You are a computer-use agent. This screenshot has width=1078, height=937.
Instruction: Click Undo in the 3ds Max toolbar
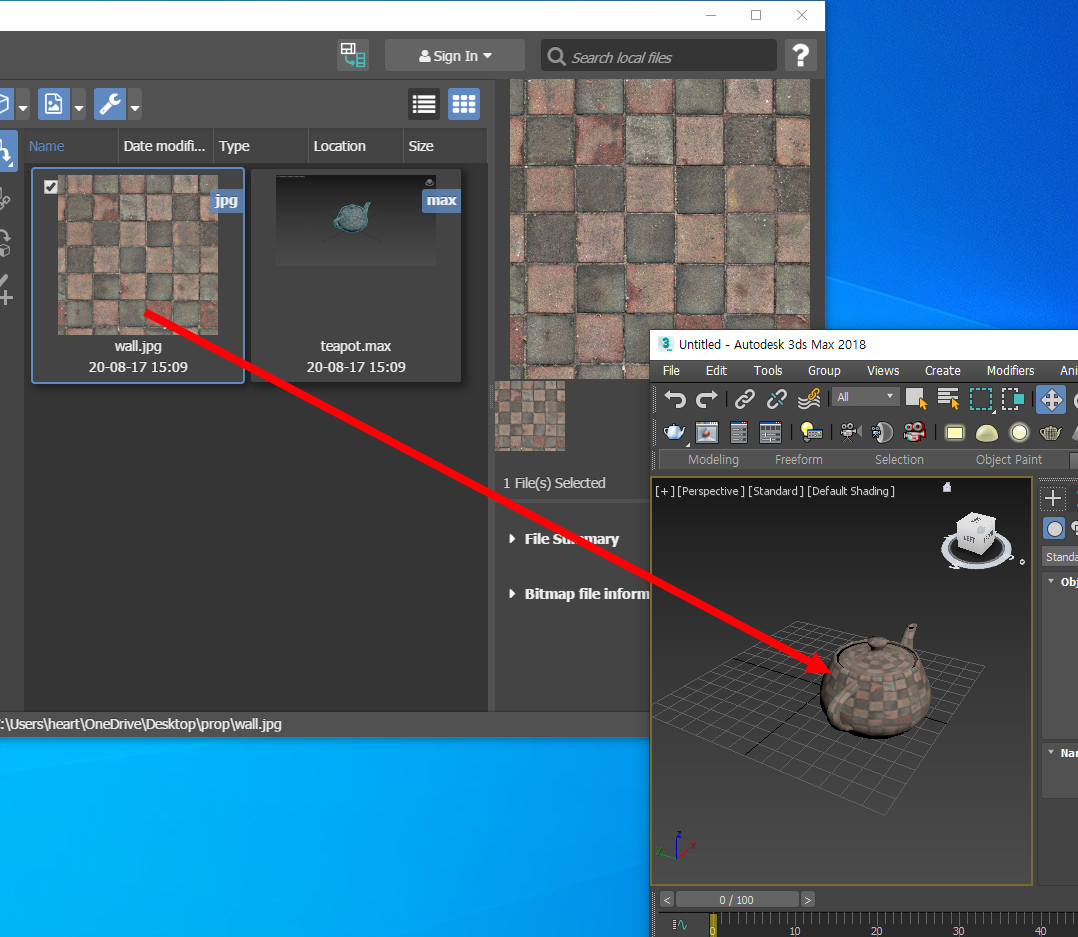(675, 399)
